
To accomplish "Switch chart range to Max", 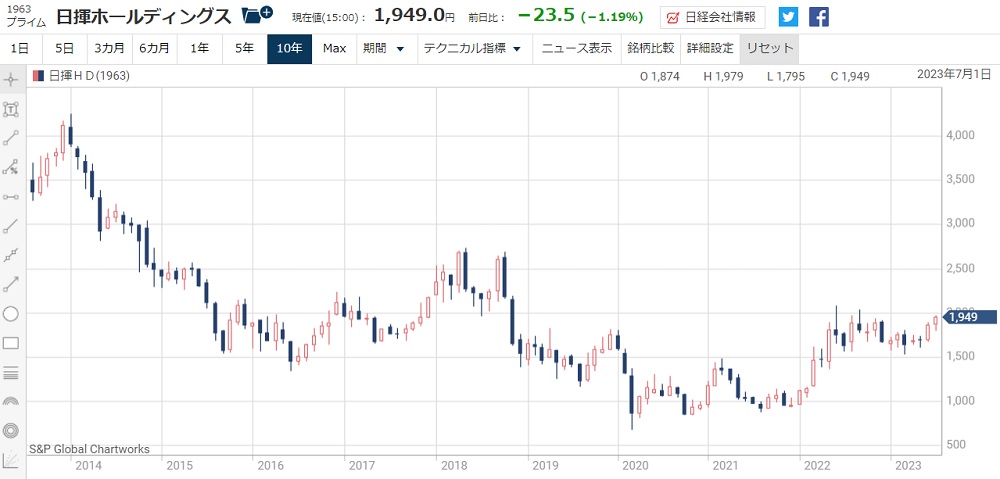I will tap(334, 49).
